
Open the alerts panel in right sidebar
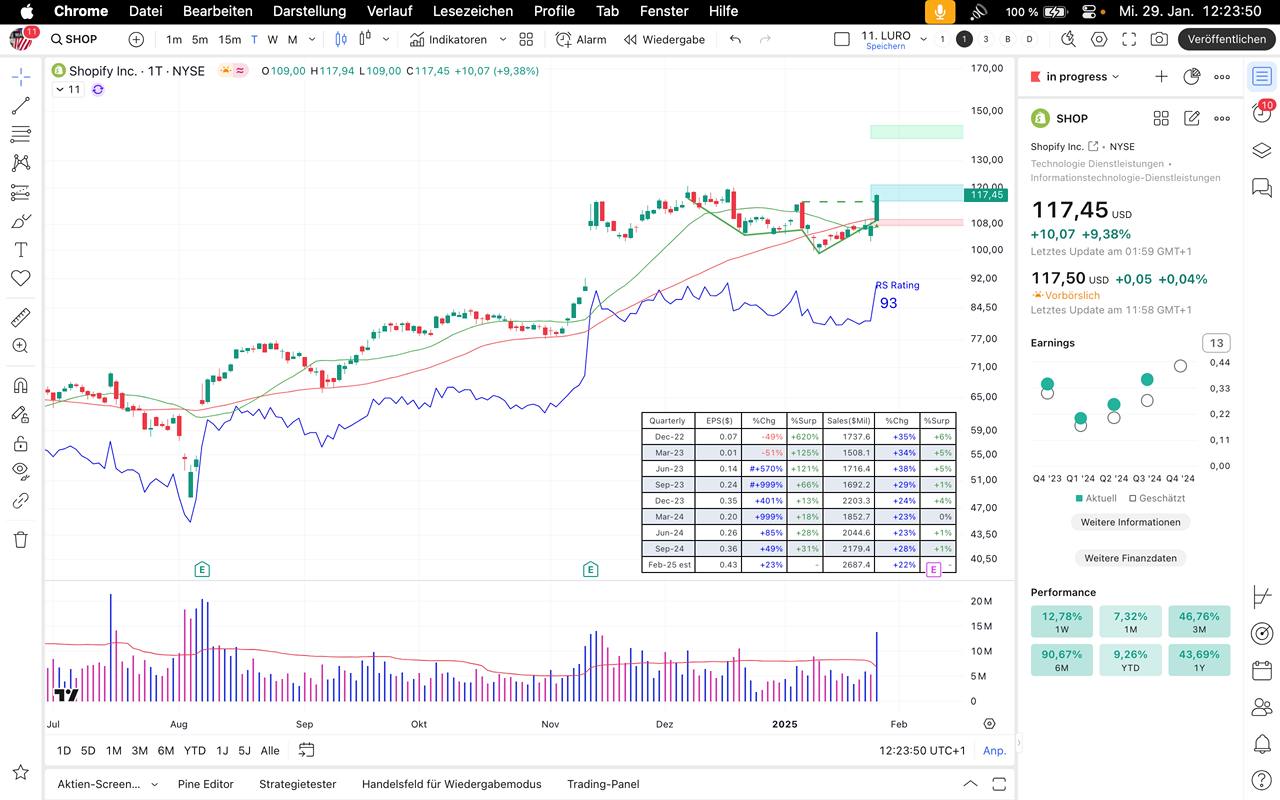click(x=1262, y=114)
